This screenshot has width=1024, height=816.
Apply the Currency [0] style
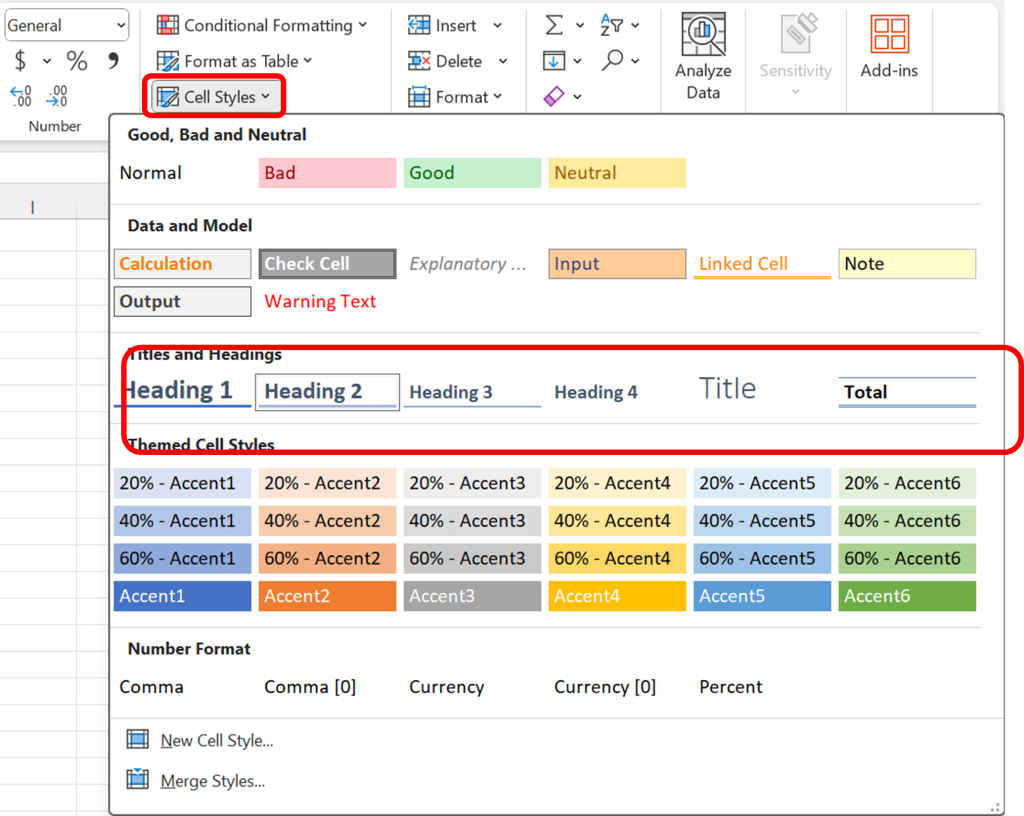coord(617,687)
